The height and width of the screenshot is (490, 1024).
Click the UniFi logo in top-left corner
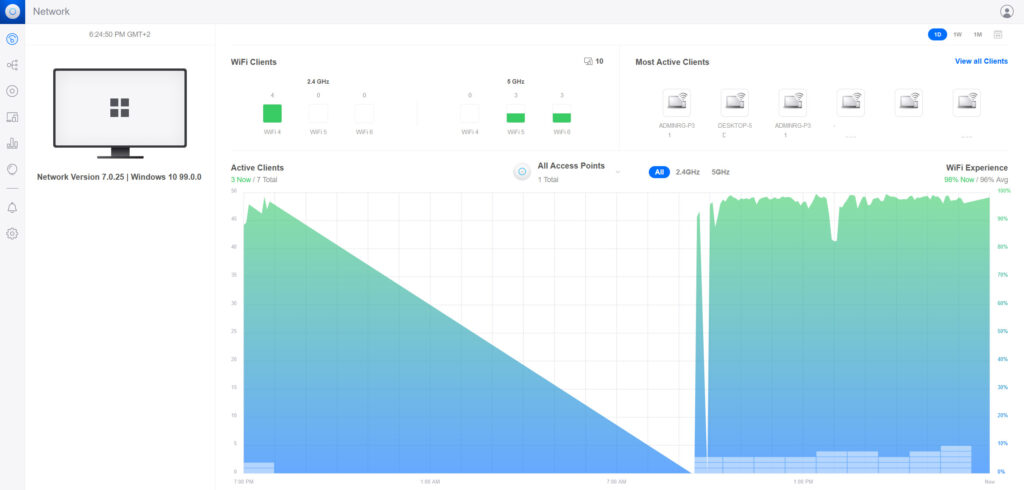pyautogui.click(x=12, y=11)
